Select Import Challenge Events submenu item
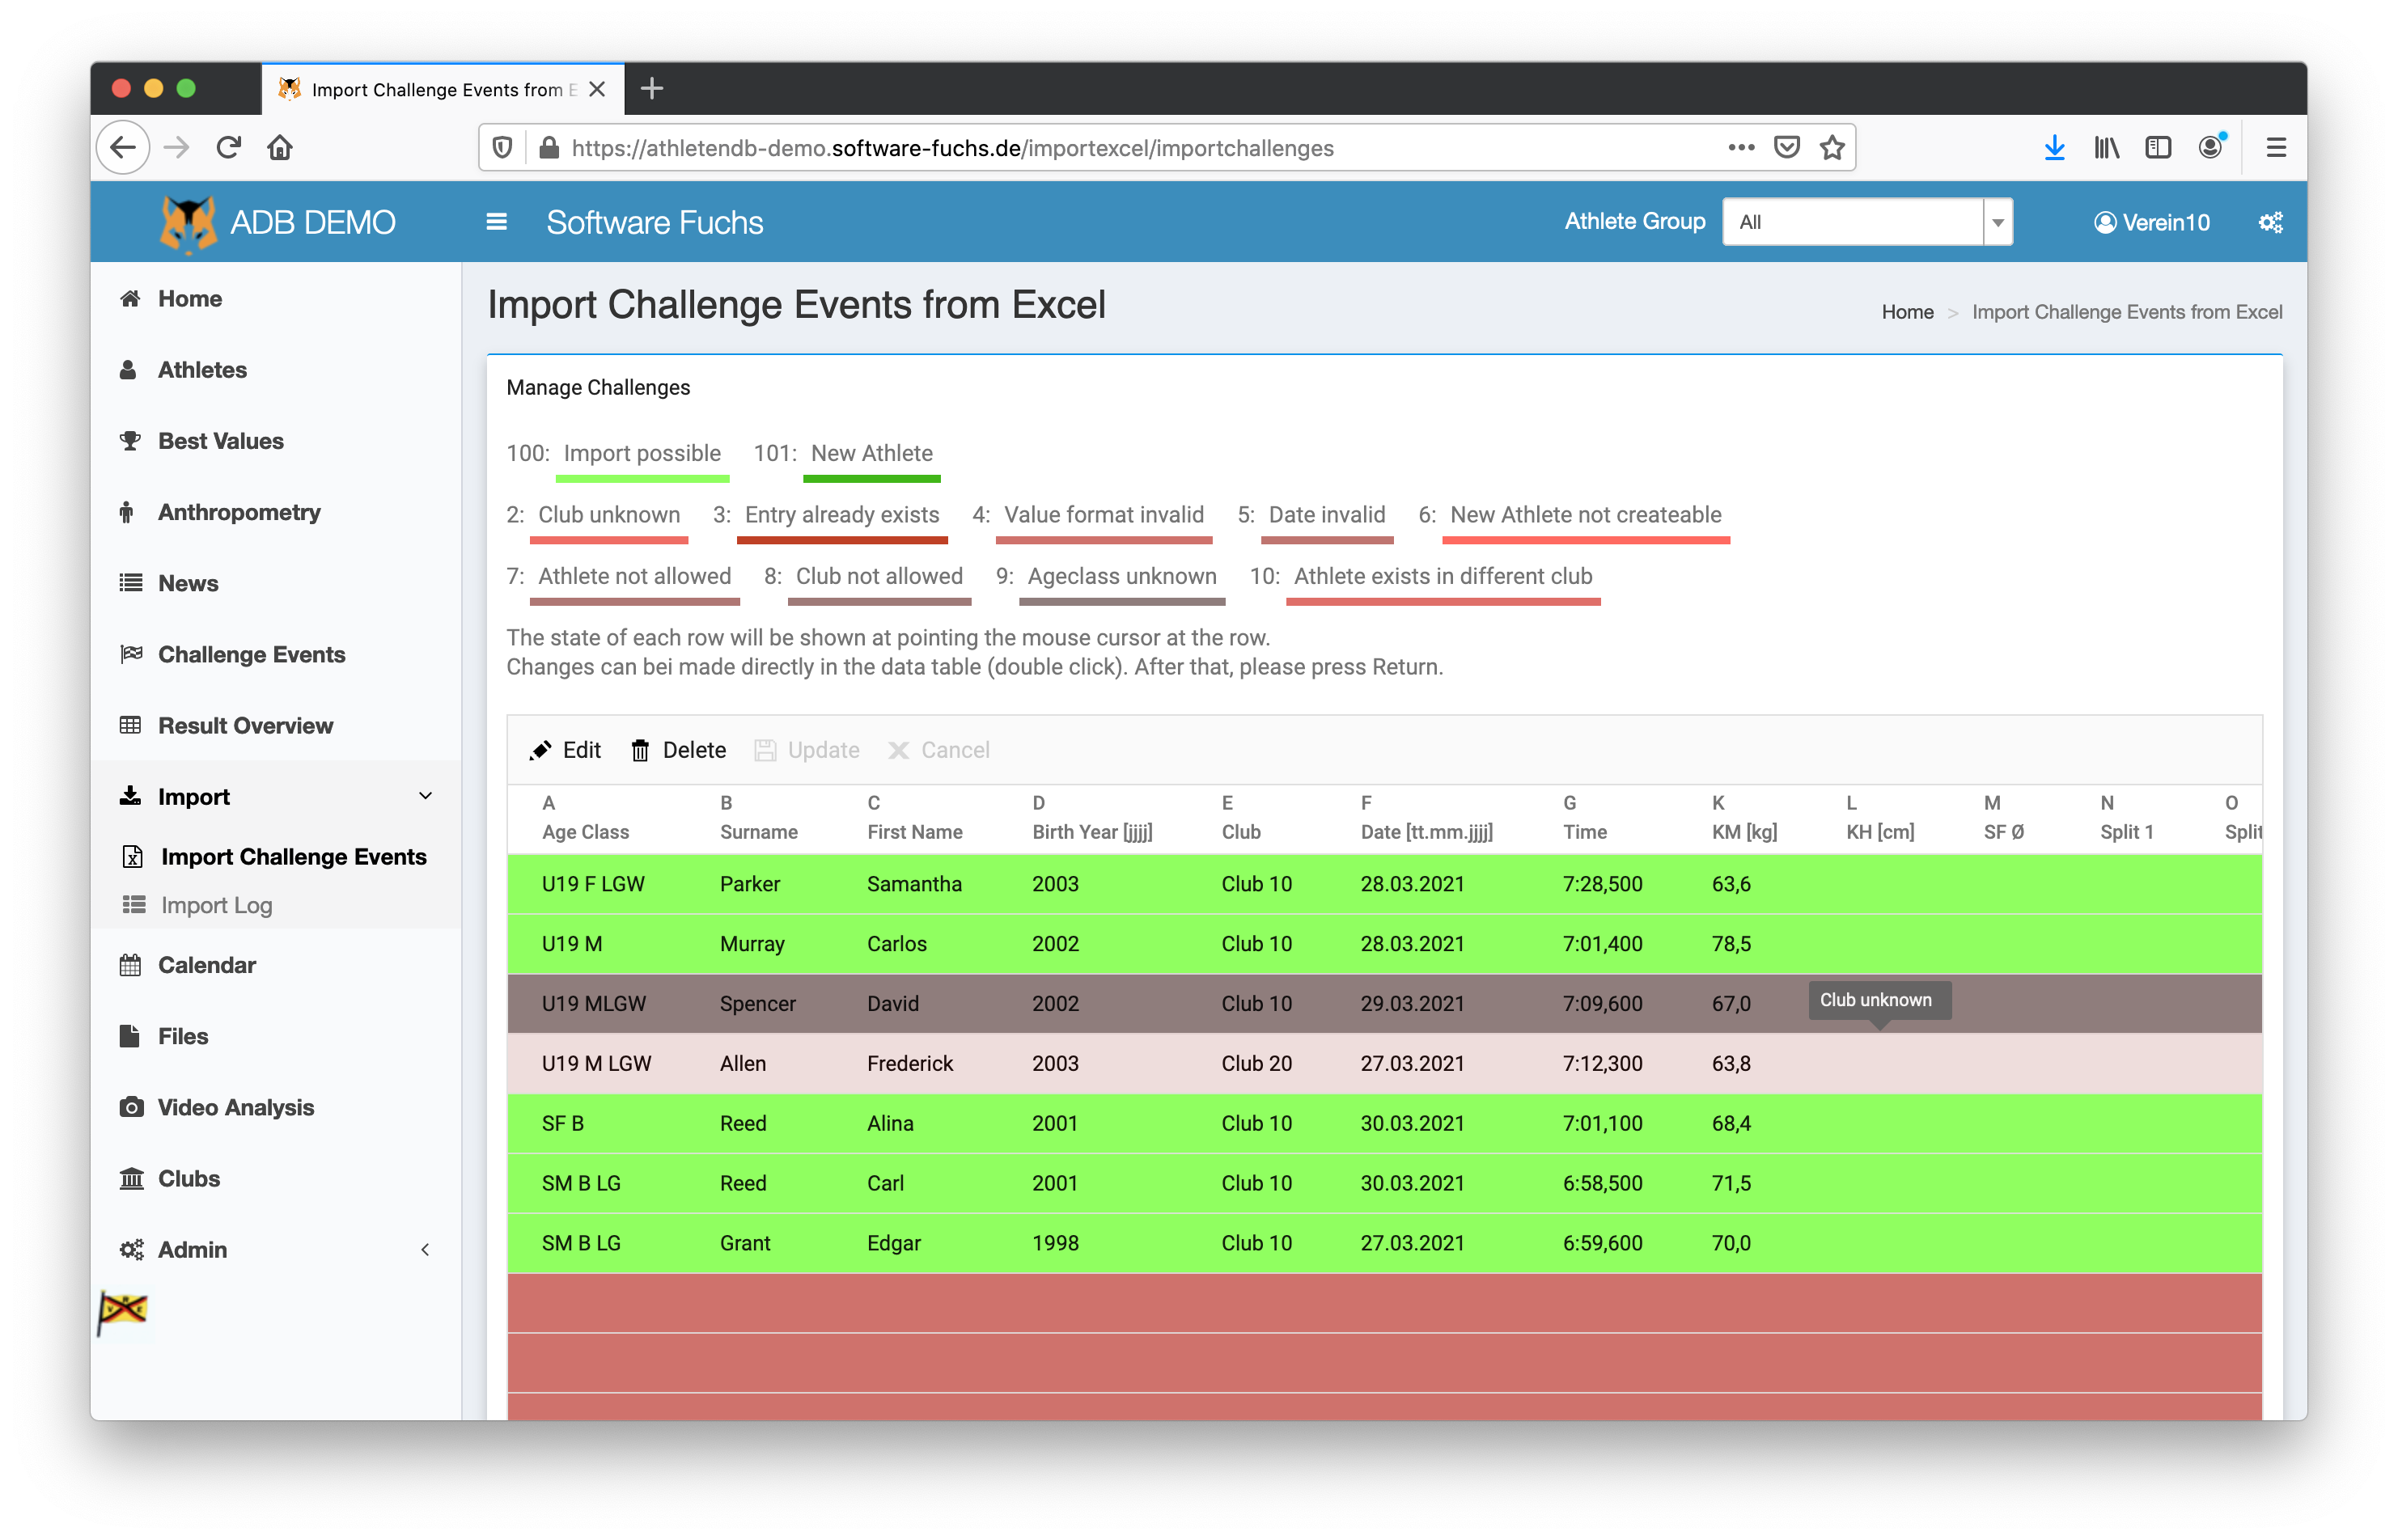Image resolution: width=2398 pixels, height=1540 pixels. 293,856
